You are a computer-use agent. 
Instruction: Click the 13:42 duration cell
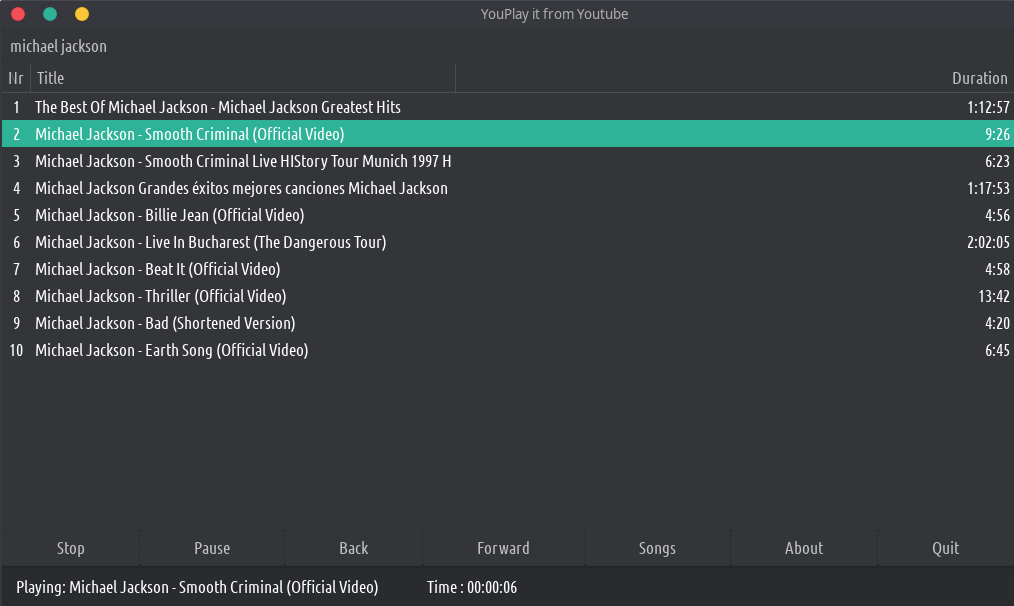pyautogui.click(x=994, y=296)
